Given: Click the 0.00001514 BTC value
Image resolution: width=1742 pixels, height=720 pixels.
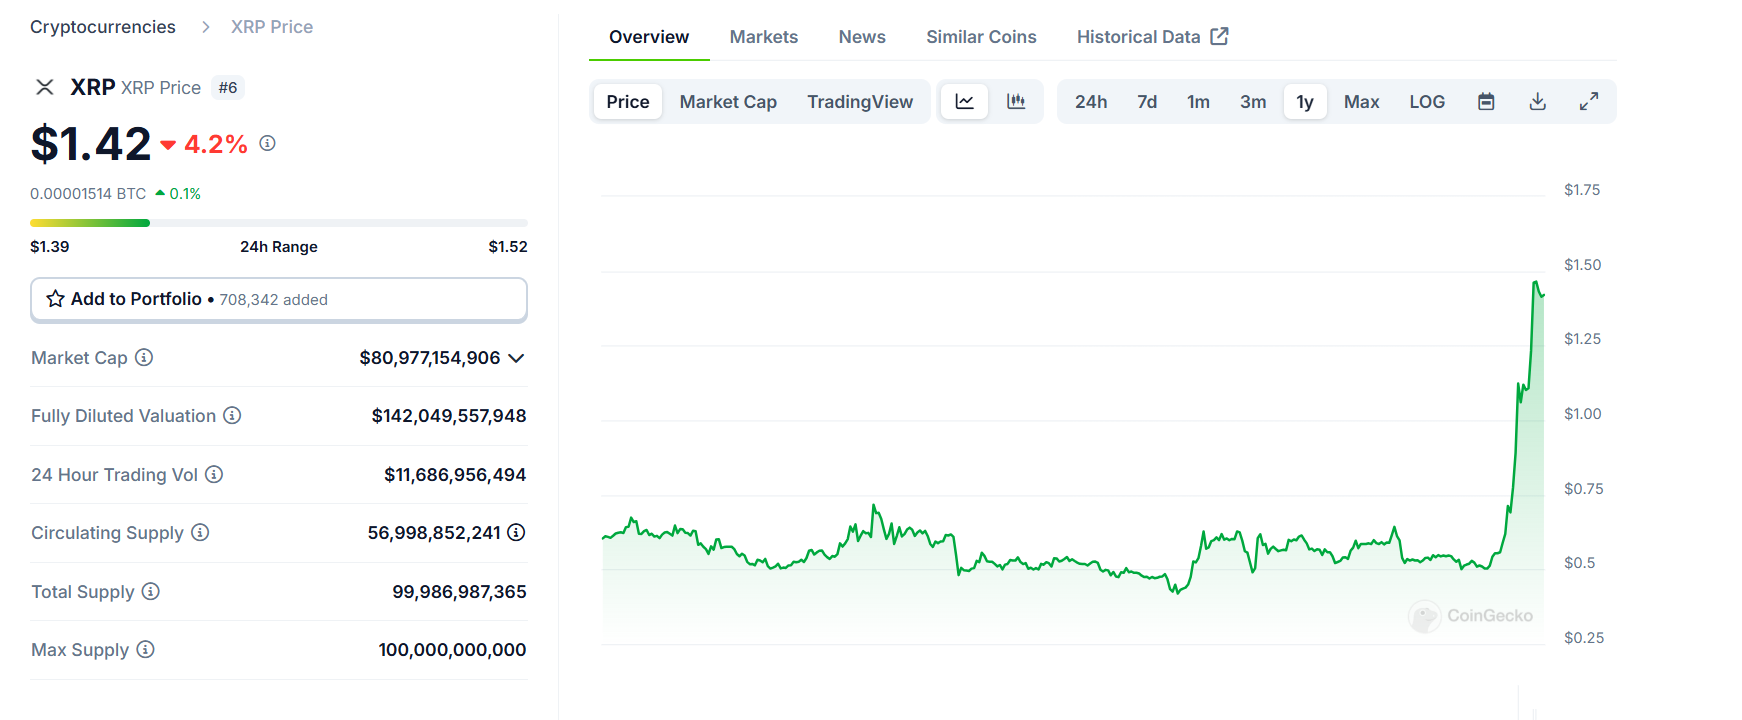Looking at the screenshot, I should (88, 194).
